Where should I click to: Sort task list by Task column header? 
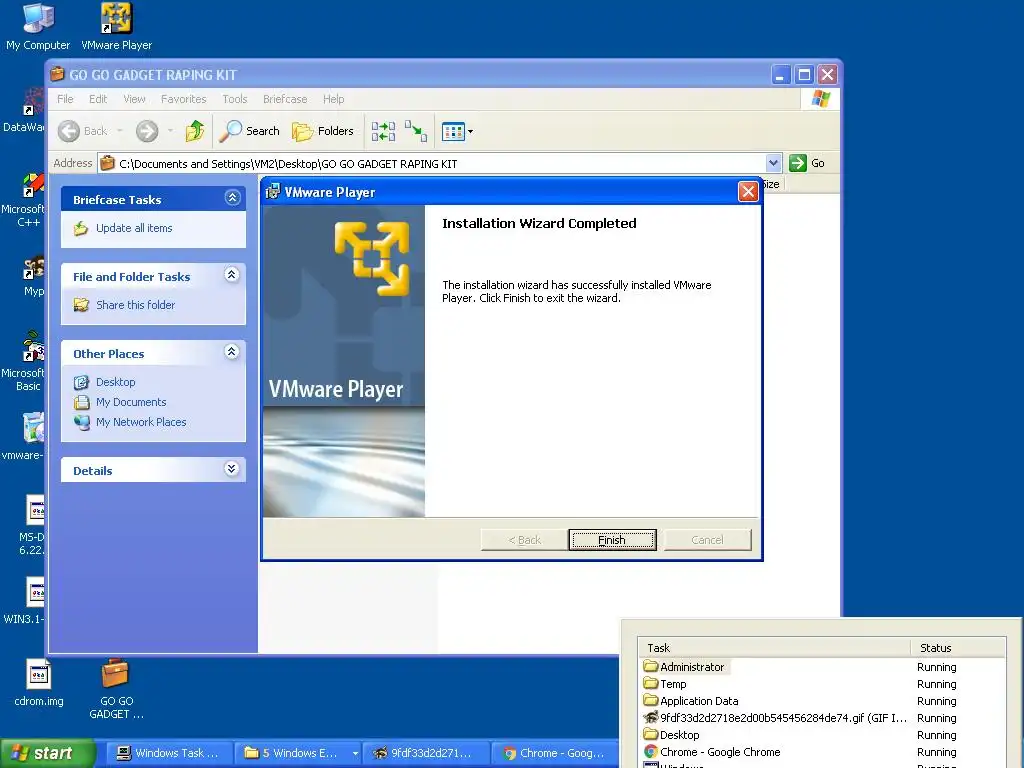tap(774, 648)
